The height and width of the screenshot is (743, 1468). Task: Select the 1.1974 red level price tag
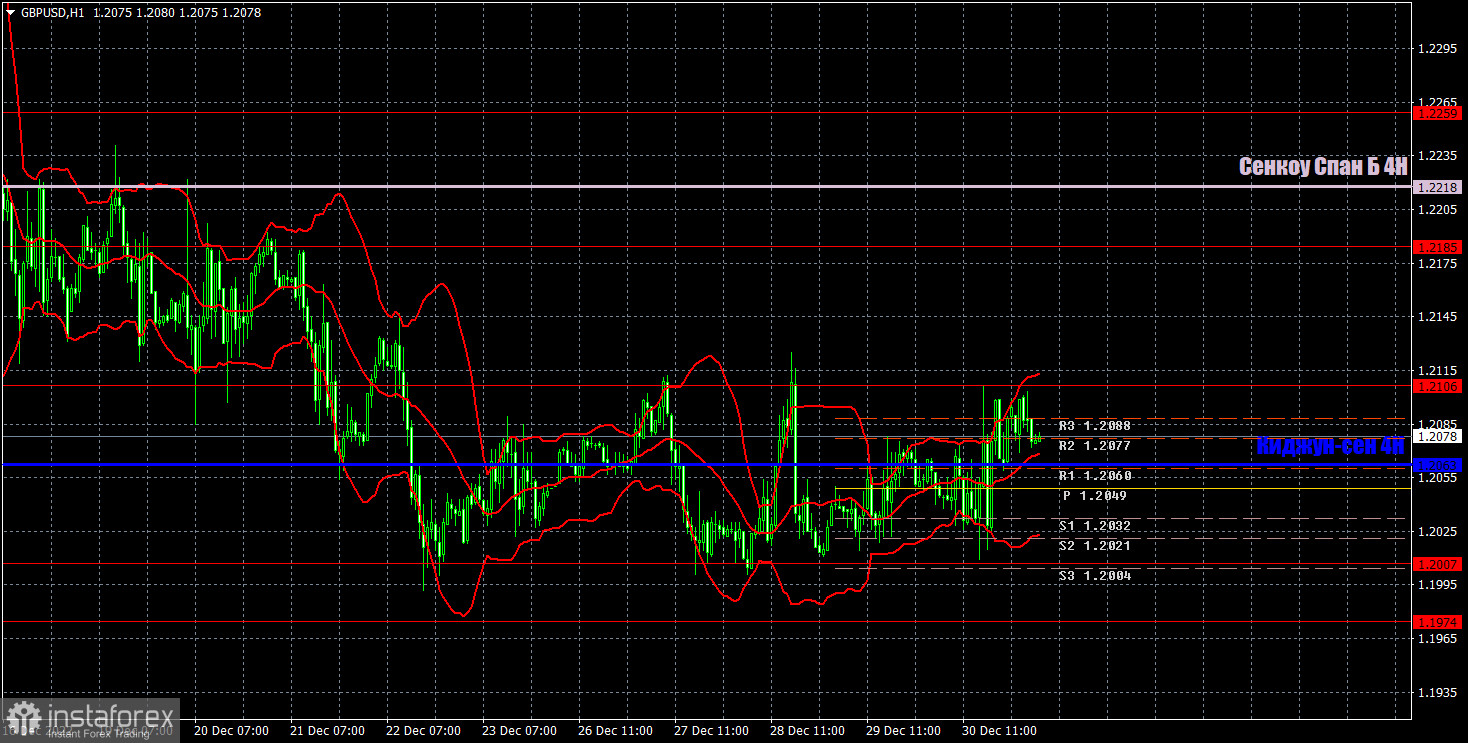pyautogui.click(x=1439, y=622)
